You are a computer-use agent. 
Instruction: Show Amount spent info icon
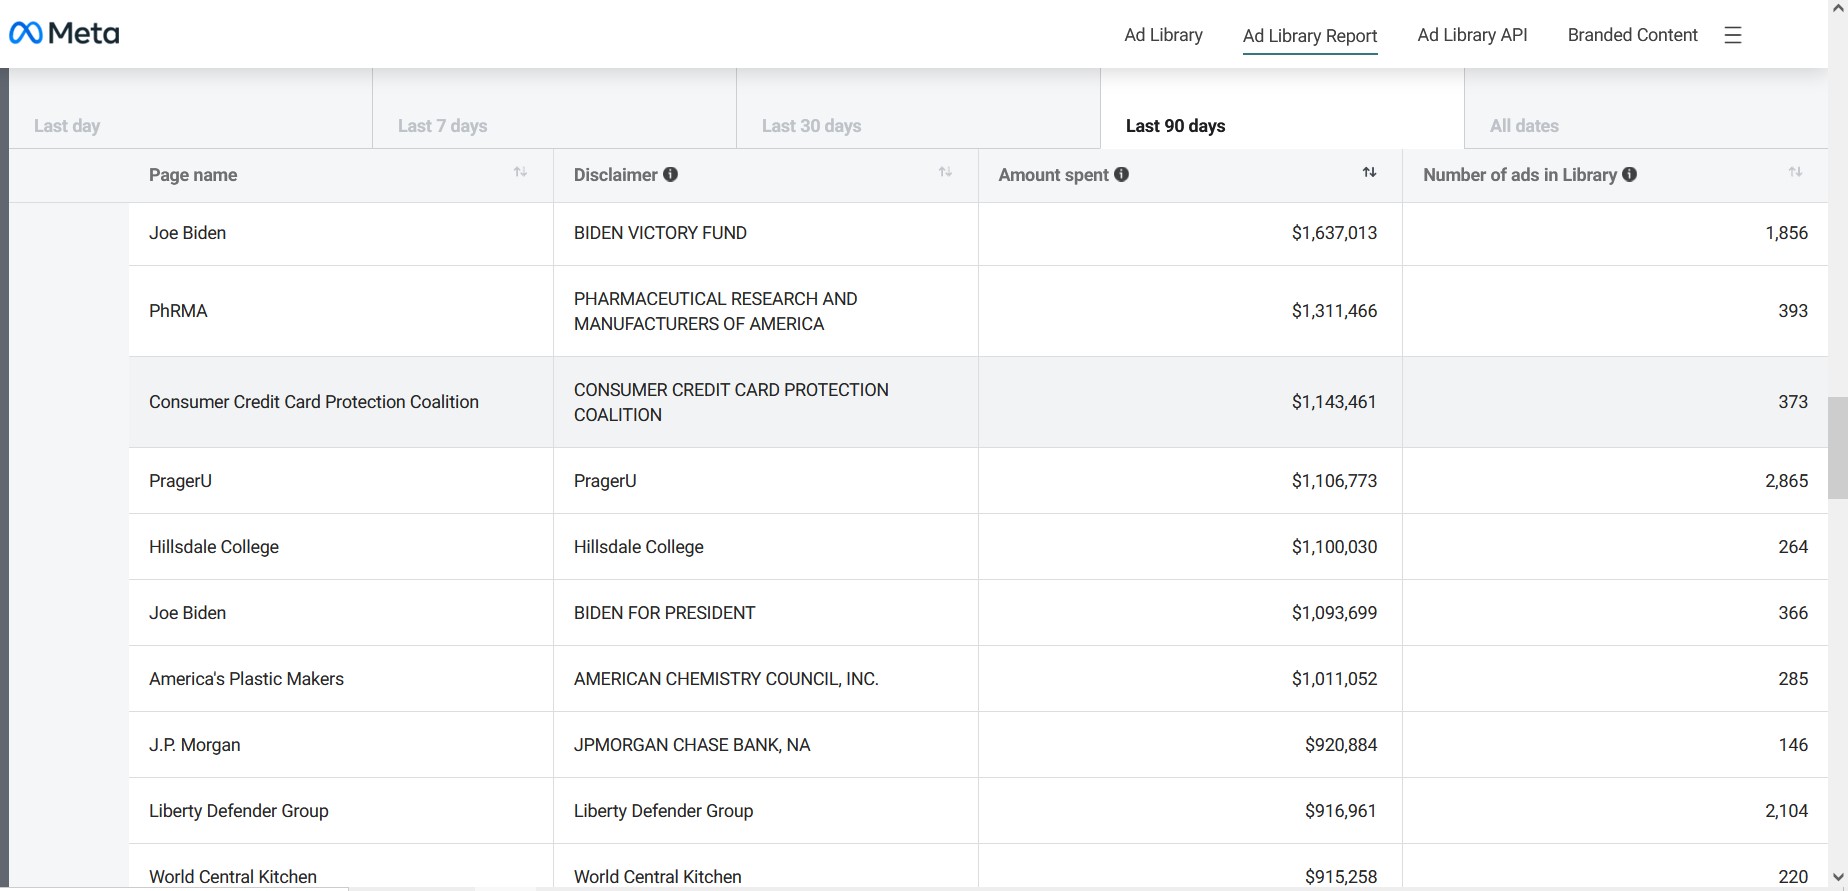1121,174
